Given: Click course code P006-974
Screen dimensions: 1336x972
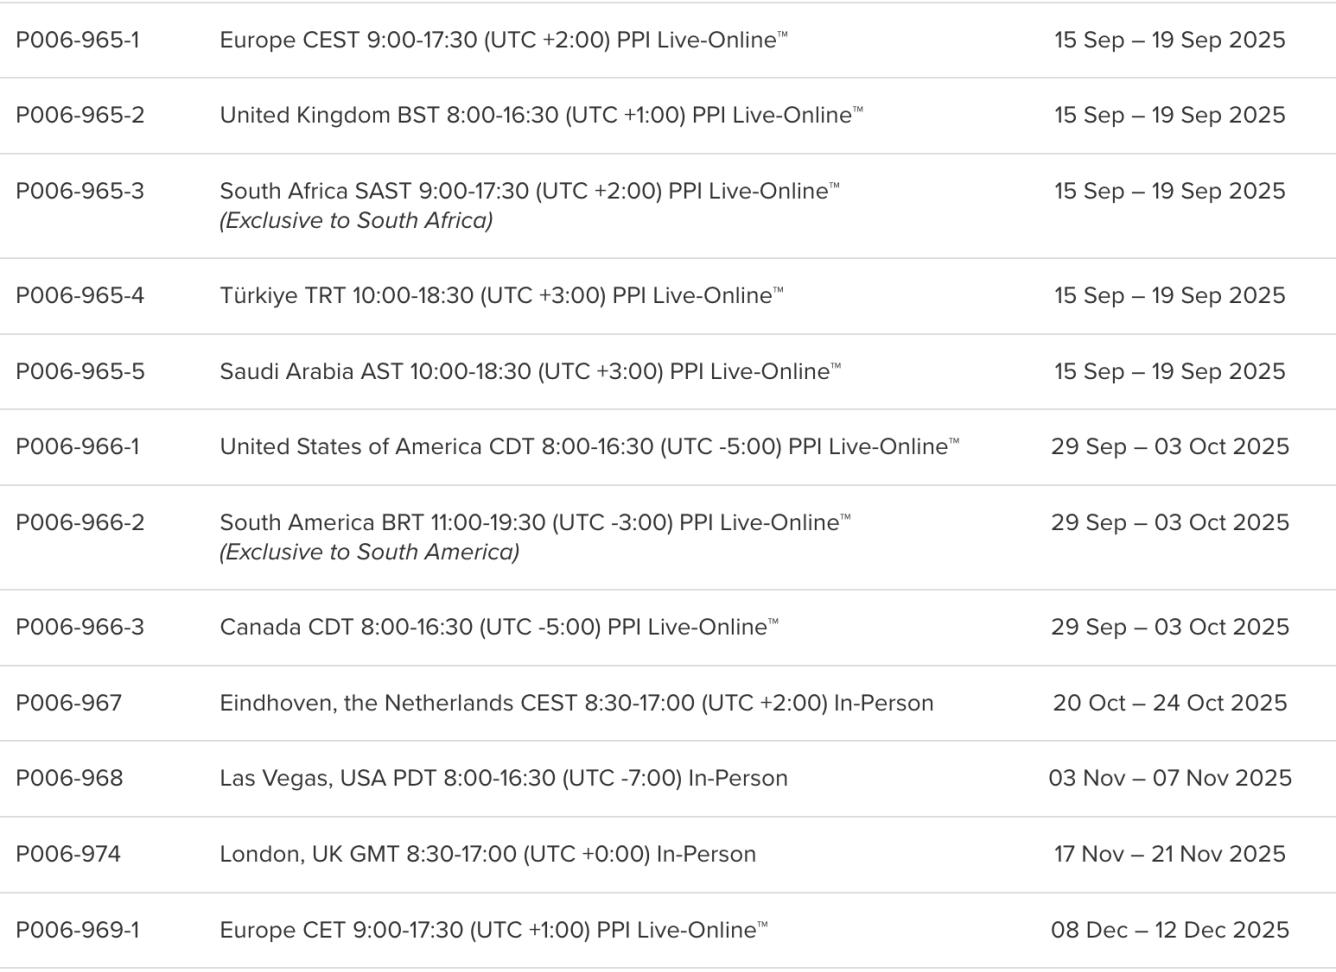Looking at the screenshot, I should pyautogui.click(x=68, y=854).
